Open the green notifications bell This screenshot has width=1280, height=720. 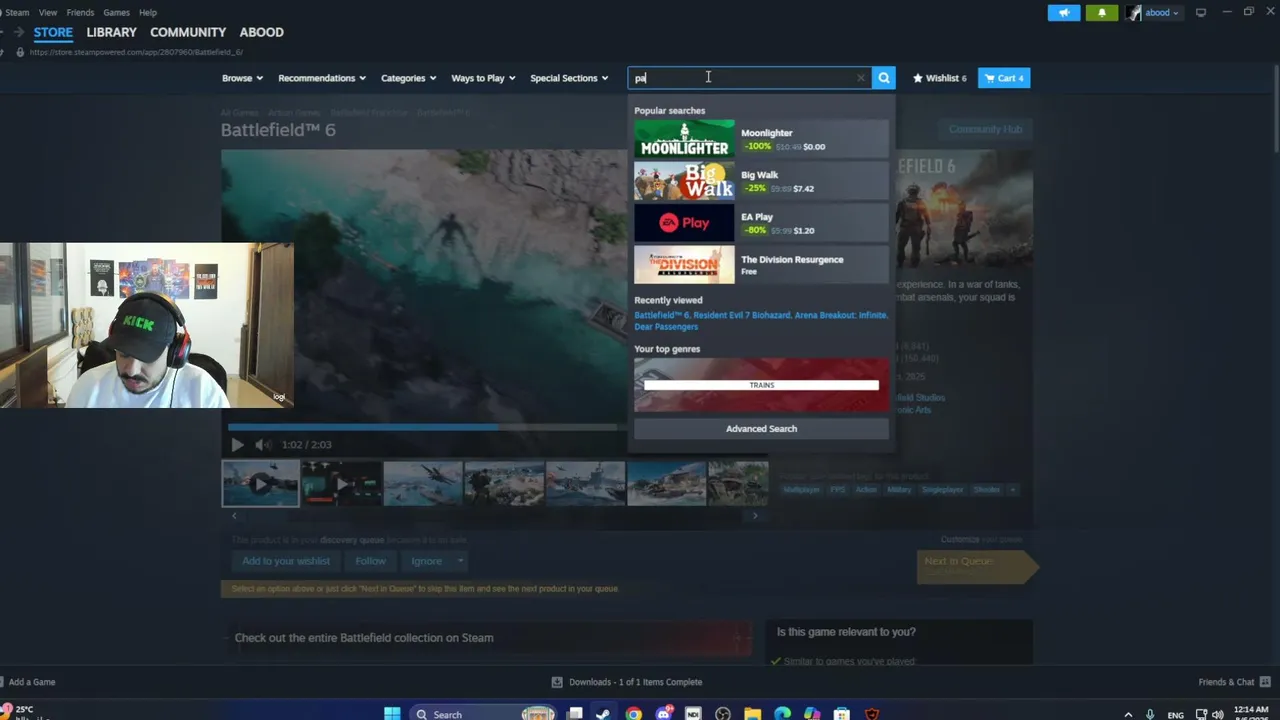(x=1102, y=13)
